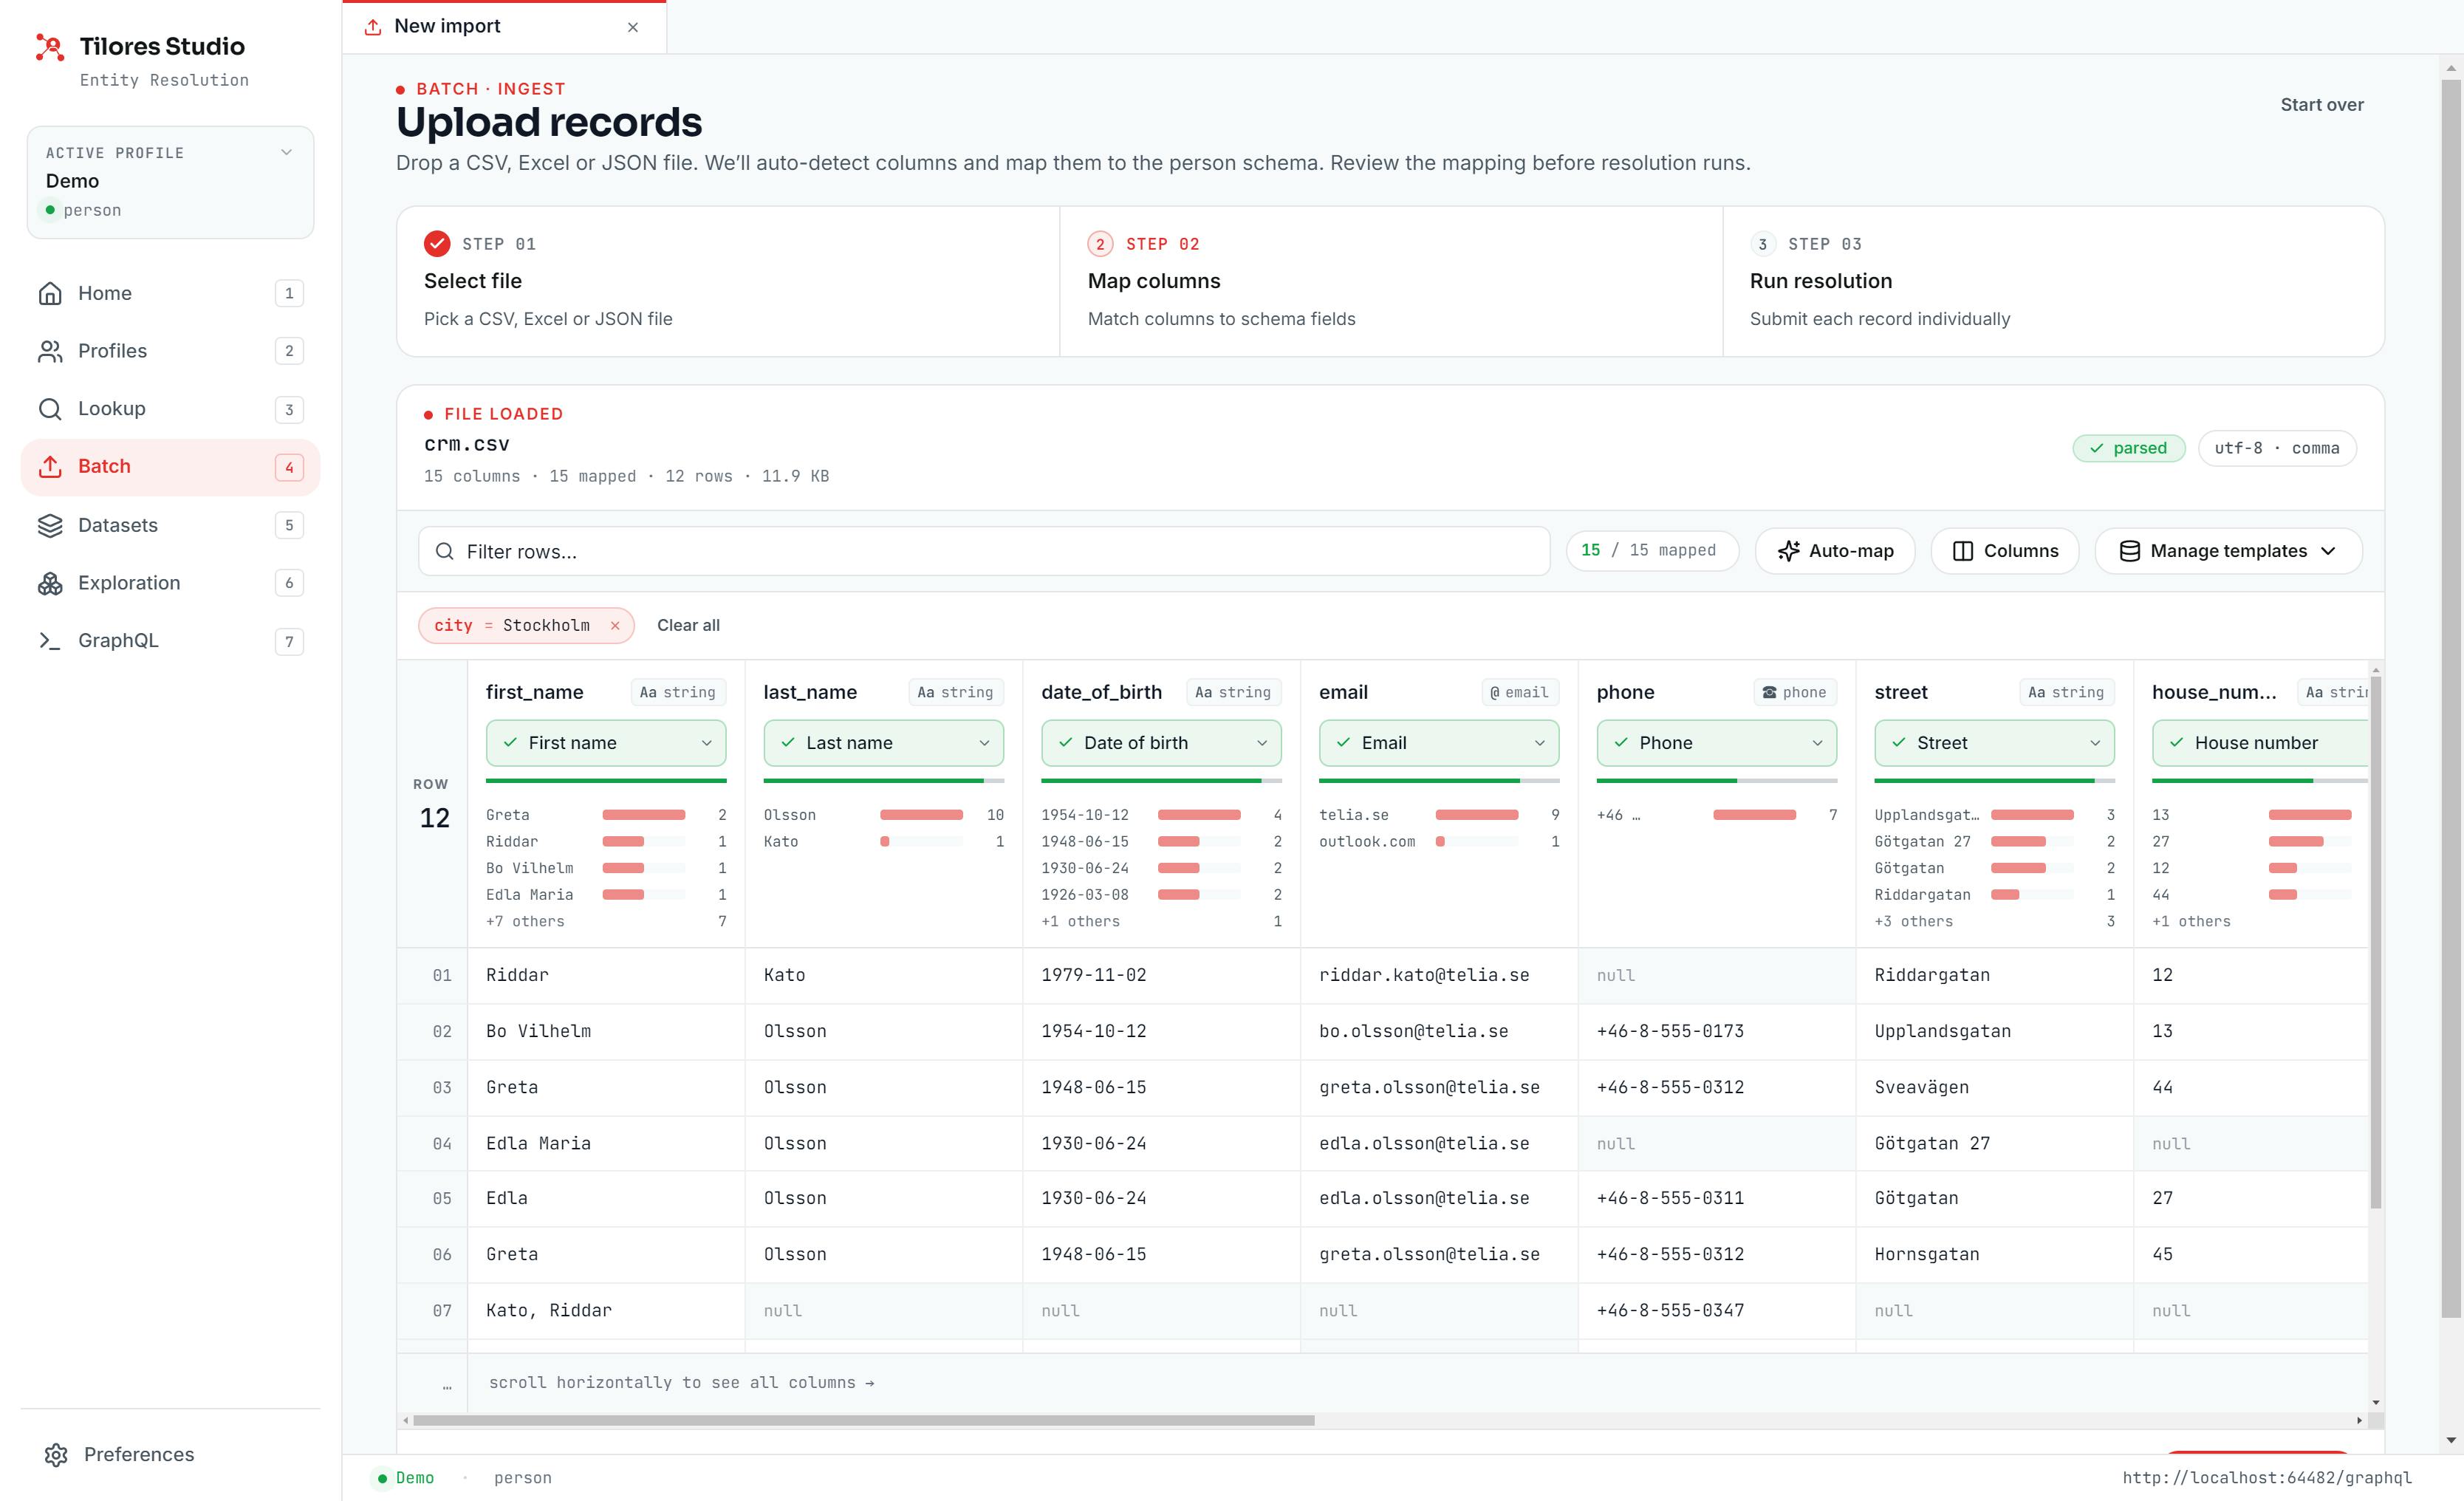Open Lookup via magnifier icon
Screen dimensions: 2464x1501
coord(50,409)
